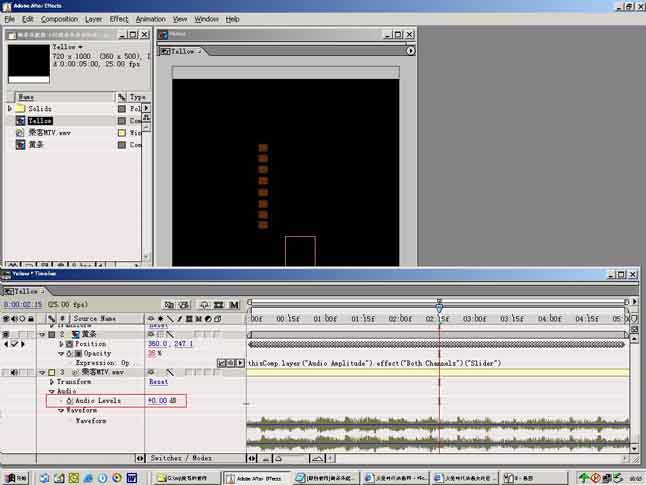The image size is (646, 485).
Task: Open the View menu
Action: pos(180,19)
